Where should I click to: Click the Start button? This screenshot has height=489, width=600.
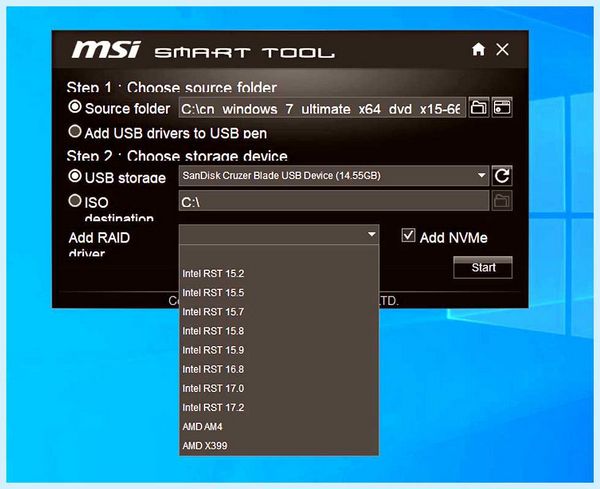click(x=483, y=267)
